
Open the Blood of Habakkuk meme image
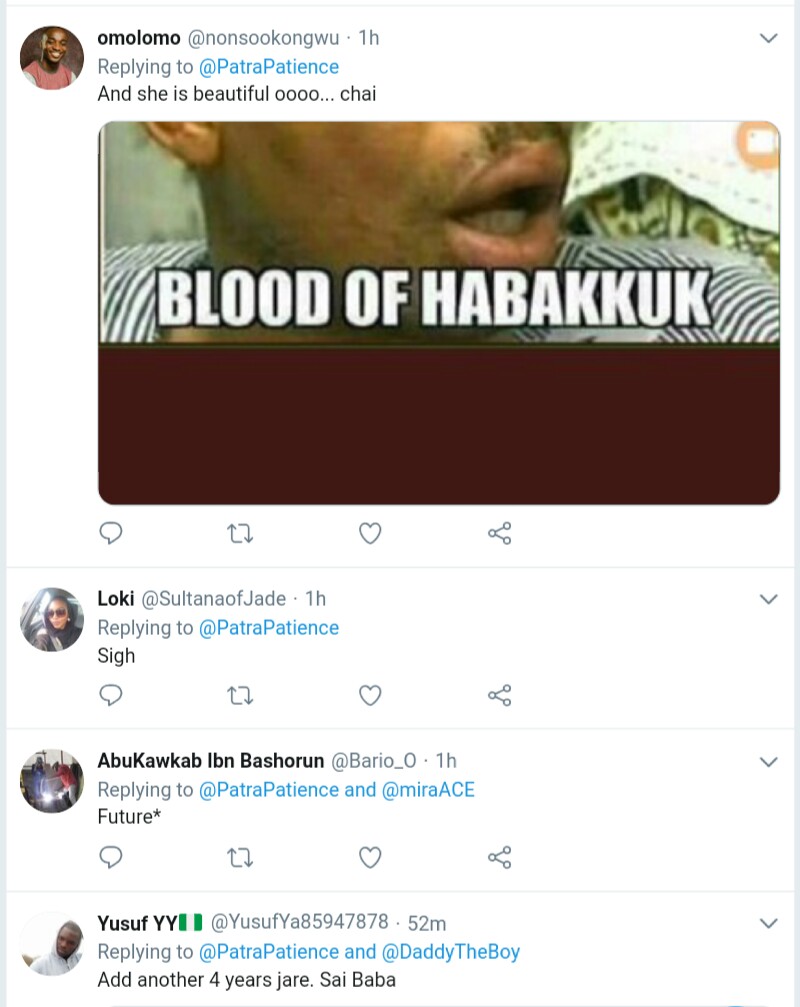pyautogui.click(x=438, y=312)
